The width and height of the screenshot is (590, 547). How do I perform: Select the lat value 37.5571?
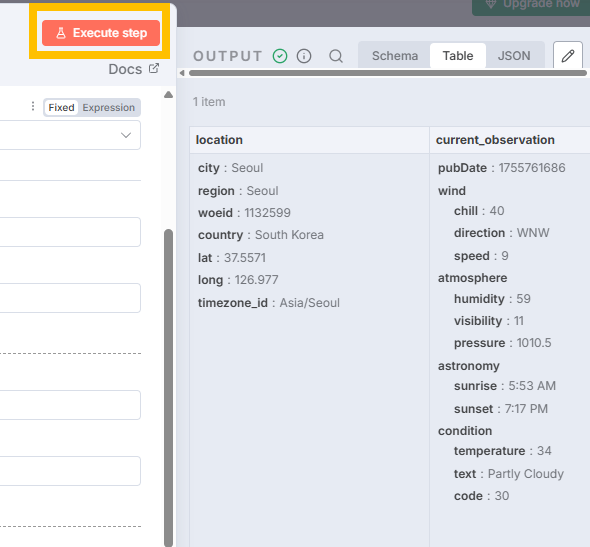click(x=245, y=258)
